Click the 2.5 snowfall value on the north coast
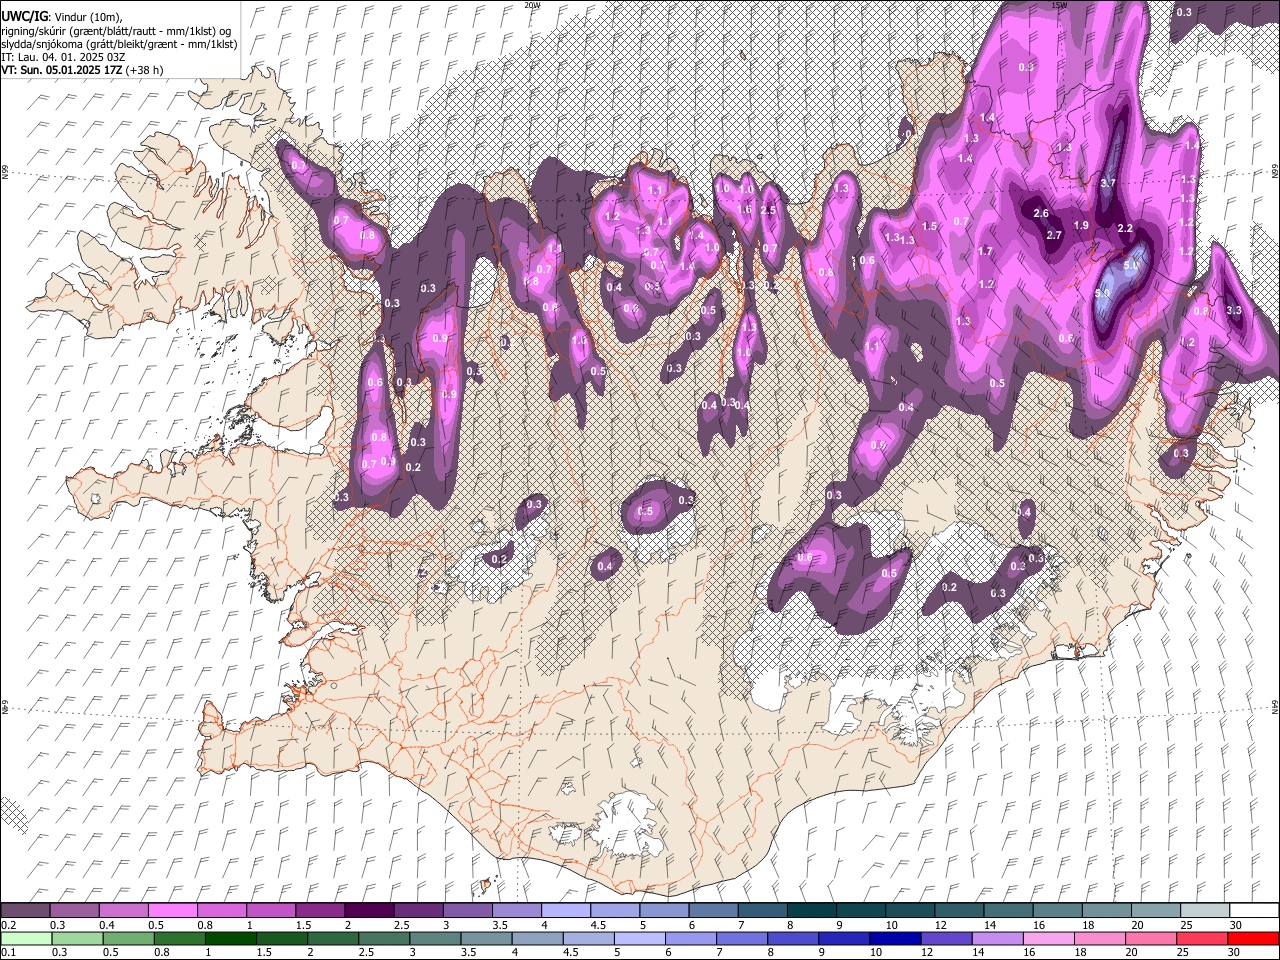Screen dimensions: 1280x960 coord(768,211)
